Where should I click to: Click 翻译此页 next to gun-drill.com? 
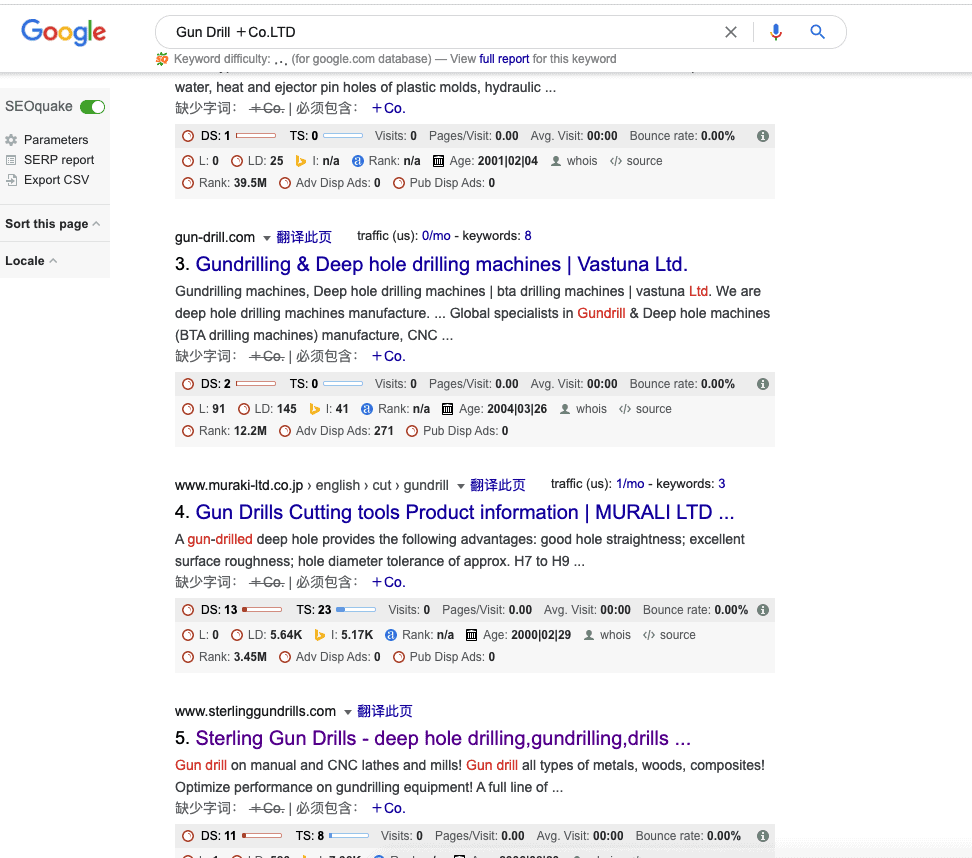[304, 237]
